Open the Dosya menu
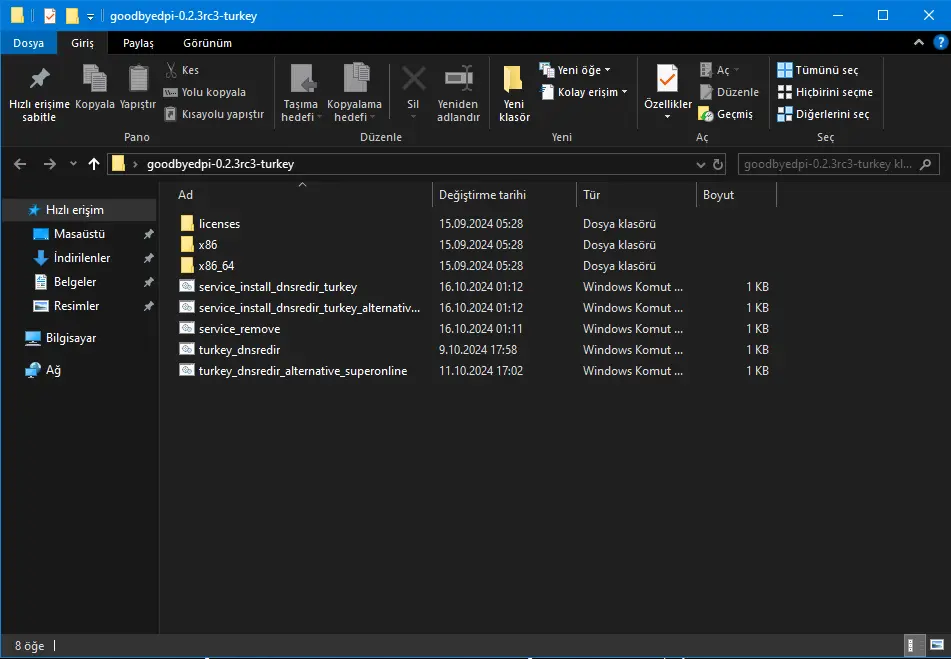Screen dimensions: 951x659 click(29, 43)
